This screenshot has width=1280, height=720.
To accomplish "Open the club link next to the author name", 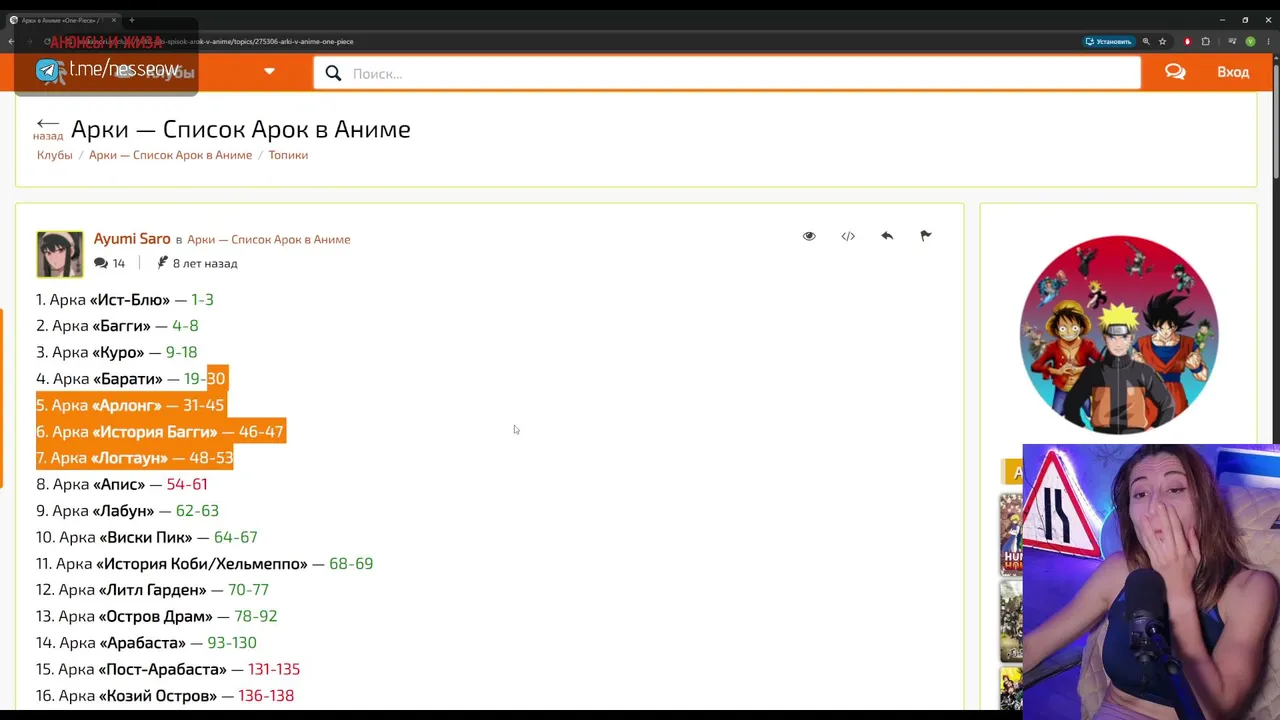I will tap(268, 240).
